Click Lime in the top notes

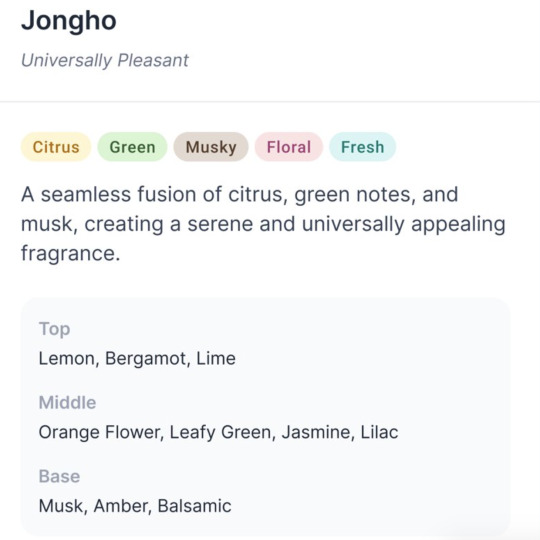point(216,359)
